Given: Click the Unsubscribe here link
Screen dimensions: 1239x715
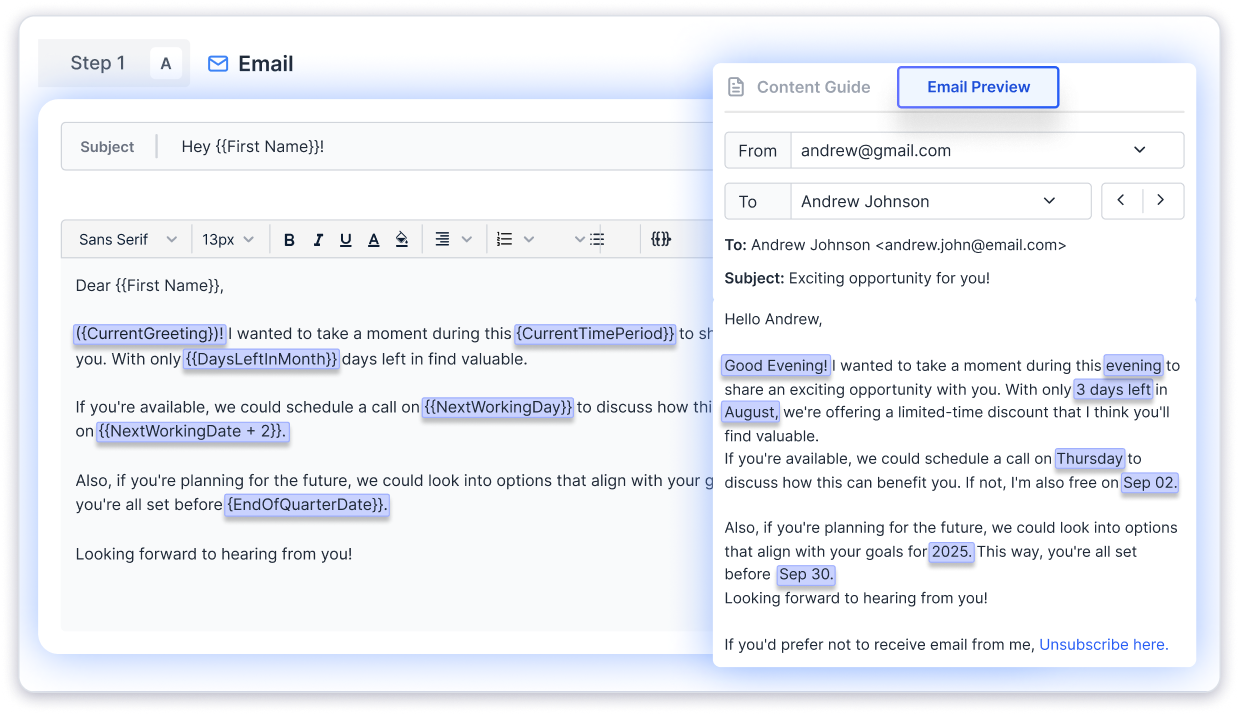Looking at the screenshot, I should [x=1103, y=645].
